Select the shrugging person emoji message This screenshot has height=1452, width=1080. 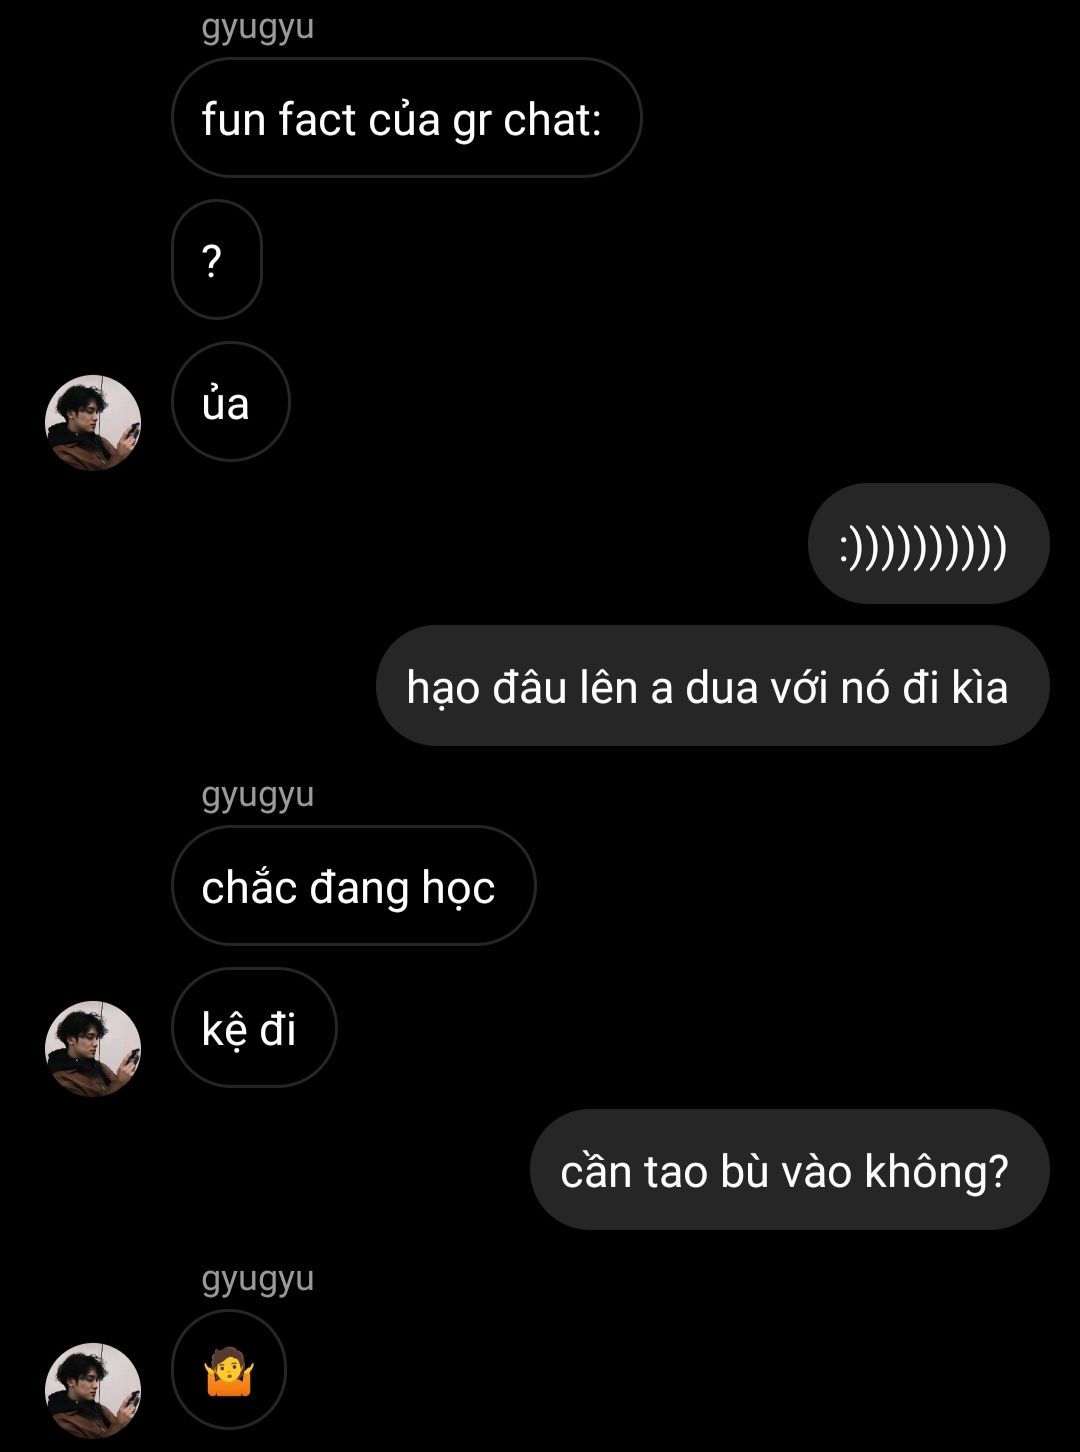click(x=229, y=1370)
